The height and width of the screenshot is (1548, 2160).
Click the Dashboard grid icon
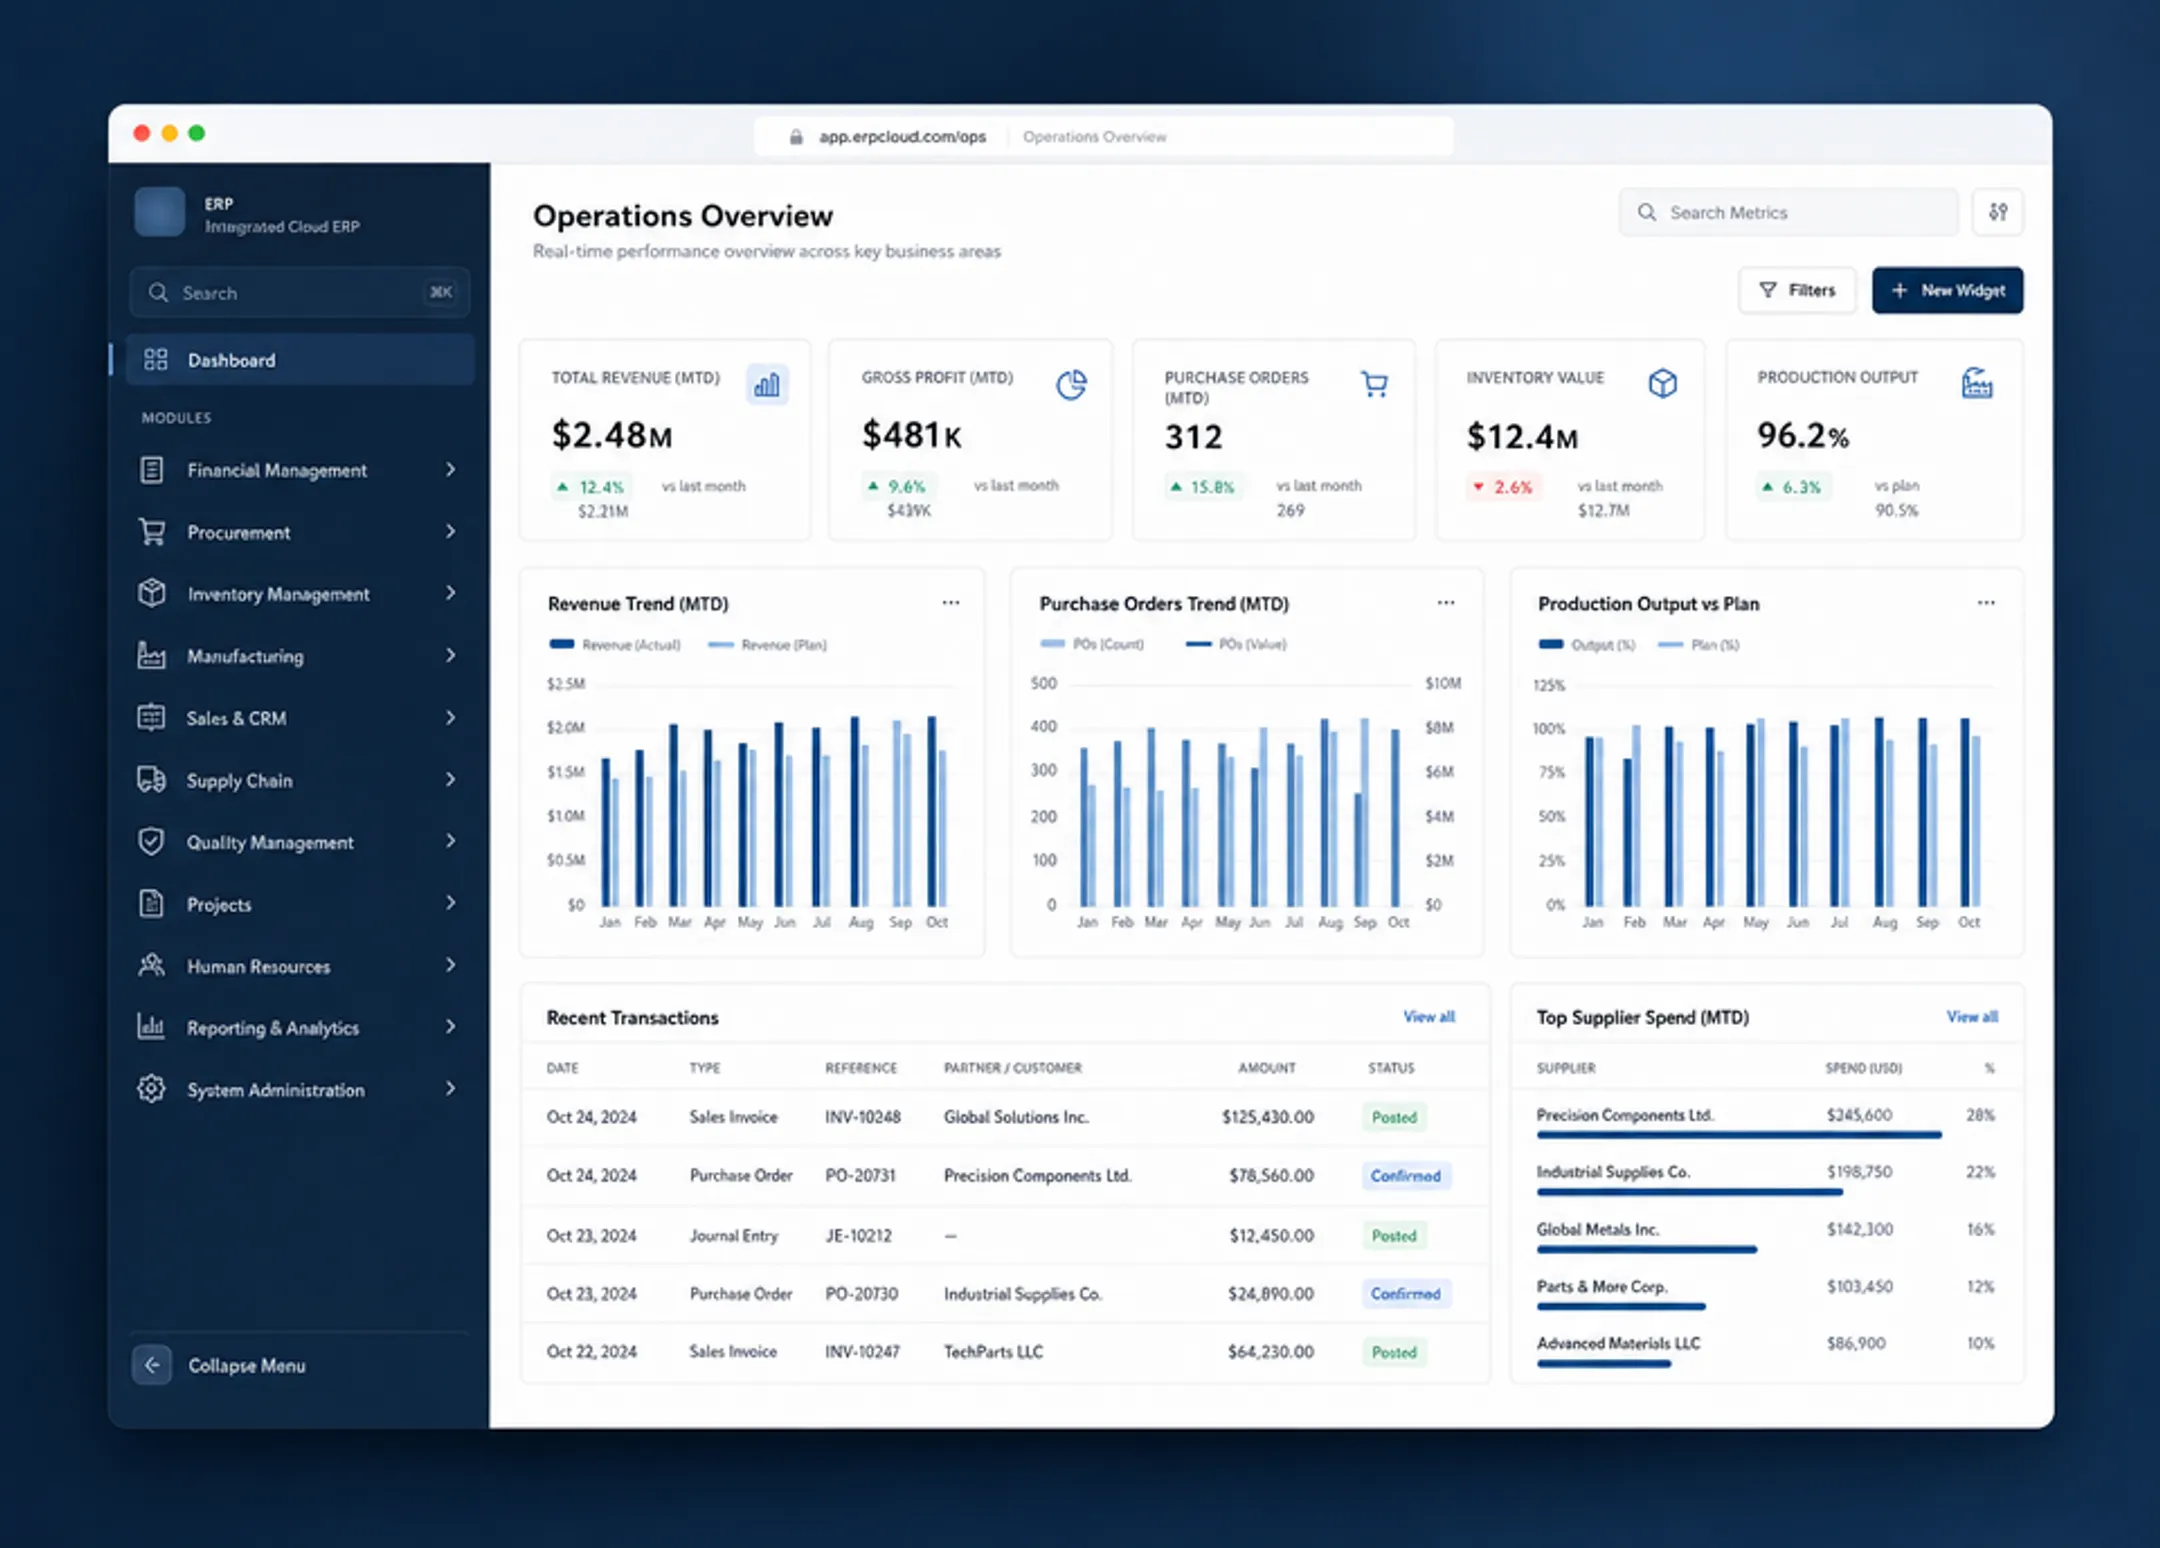tap(155, 360)
